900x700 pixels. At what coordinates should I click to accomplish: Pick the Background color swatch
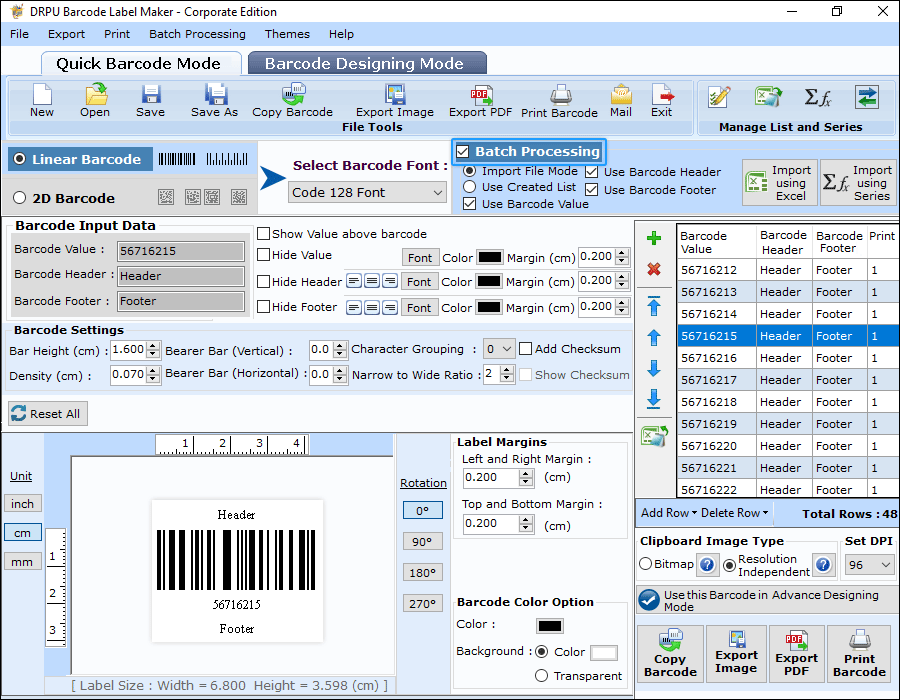[x=604, y=653]
